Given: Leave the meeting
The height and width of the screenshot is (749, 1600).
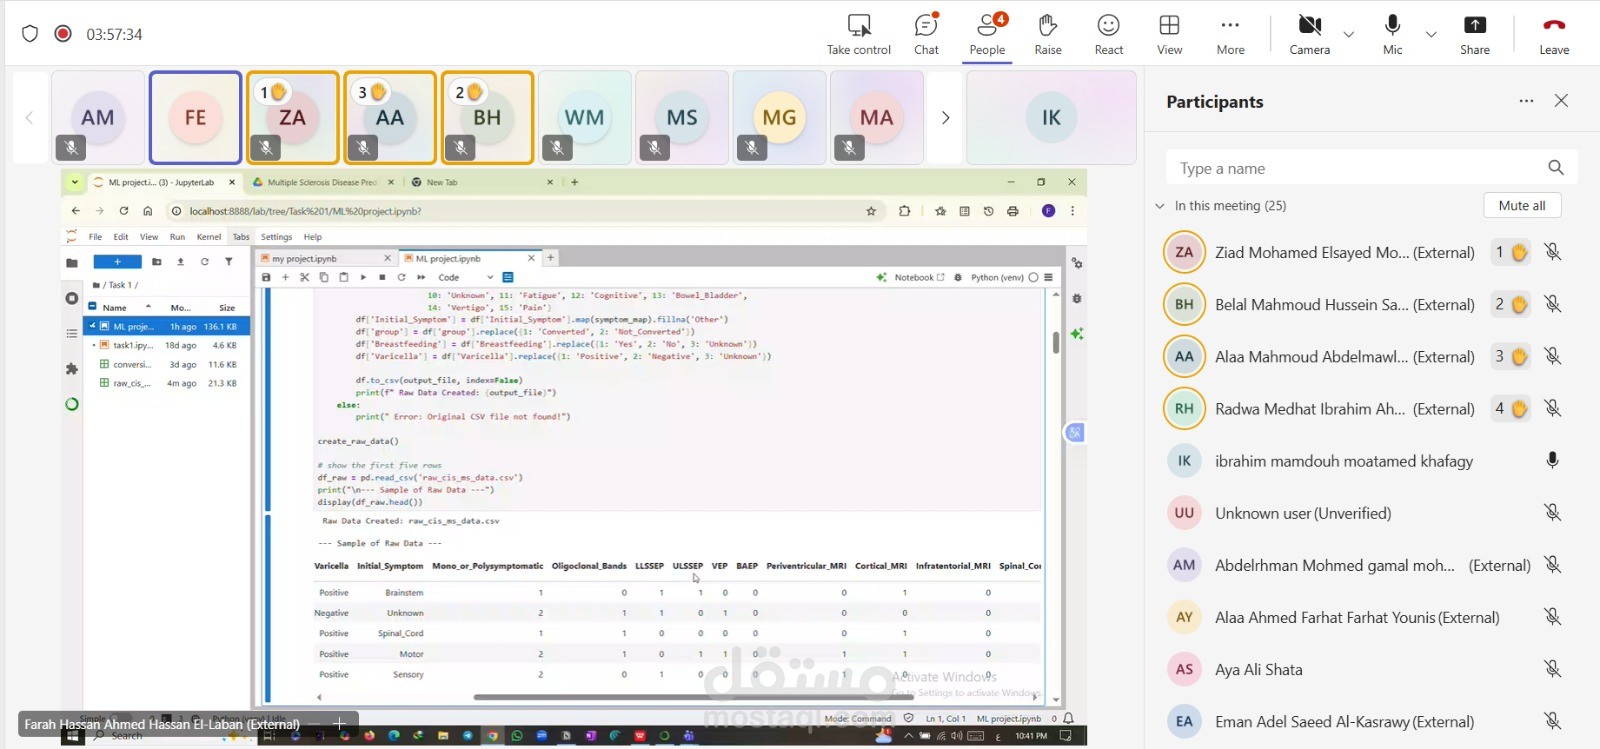Looking at the screenshot, I should pos(1554,34).
